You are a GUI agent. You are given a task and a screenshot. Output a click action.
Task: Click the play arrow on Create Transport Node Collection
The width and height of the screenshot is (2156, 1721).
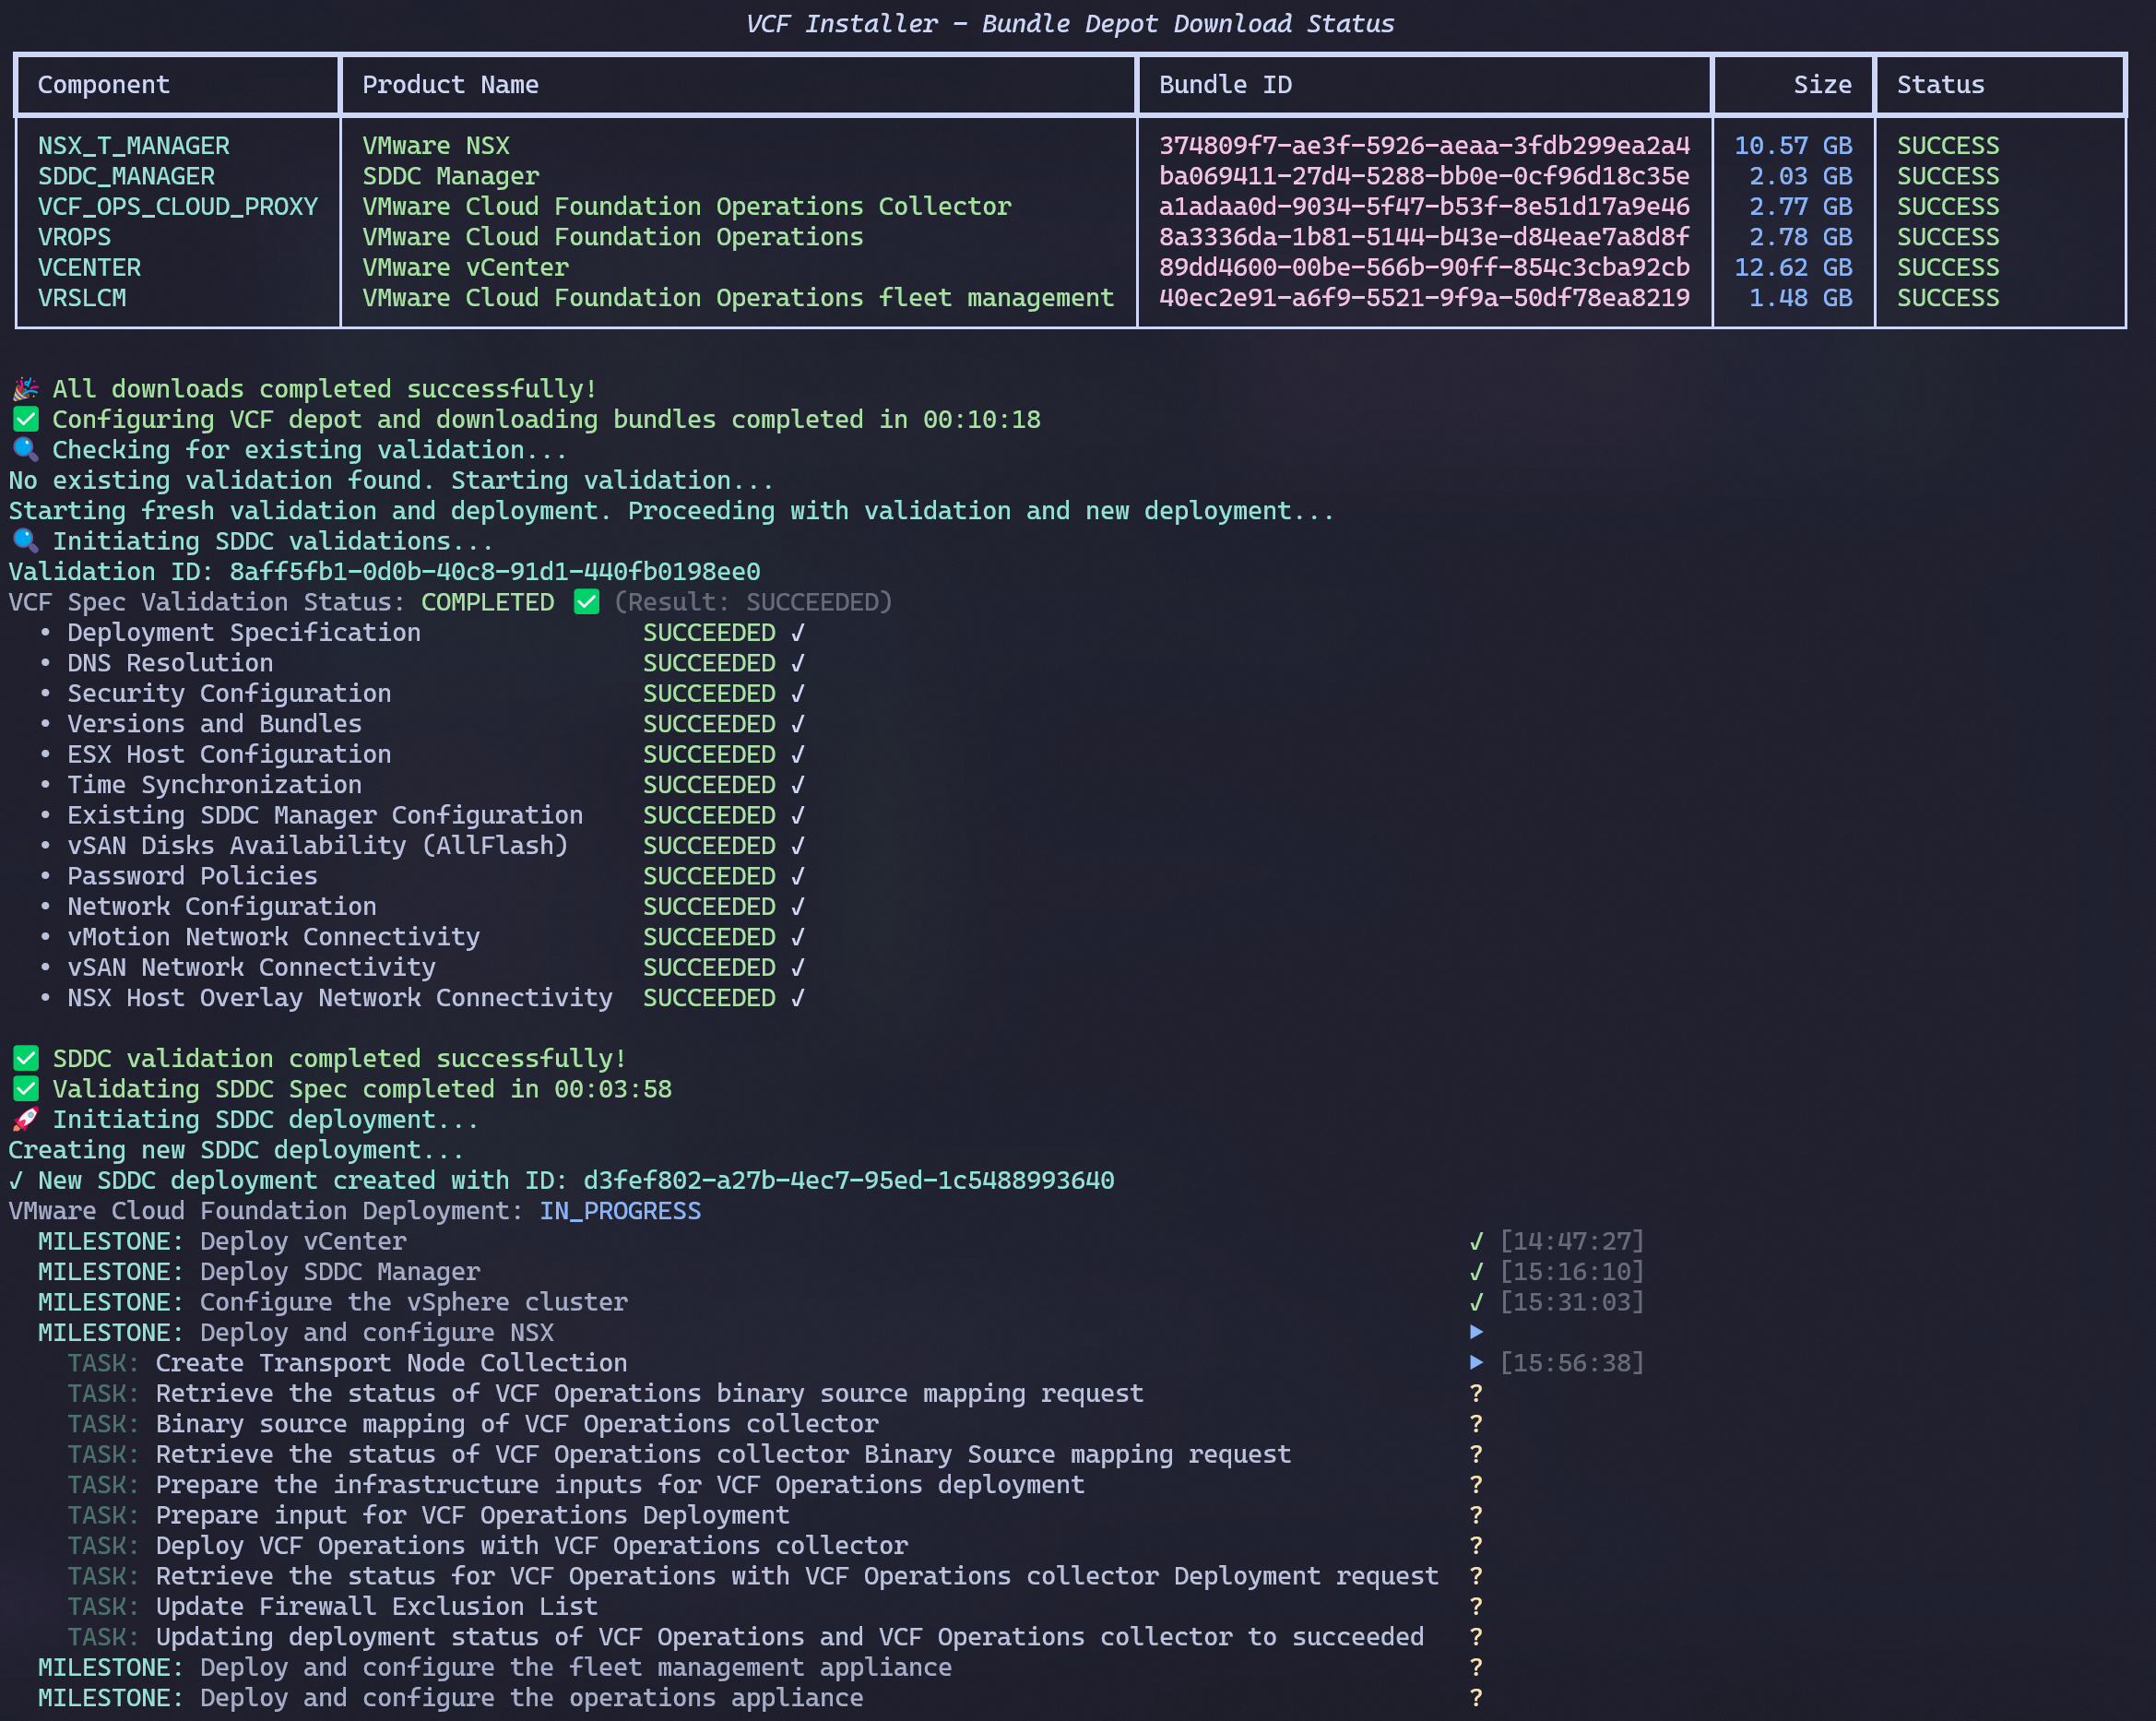(x=1476, y=1363)
